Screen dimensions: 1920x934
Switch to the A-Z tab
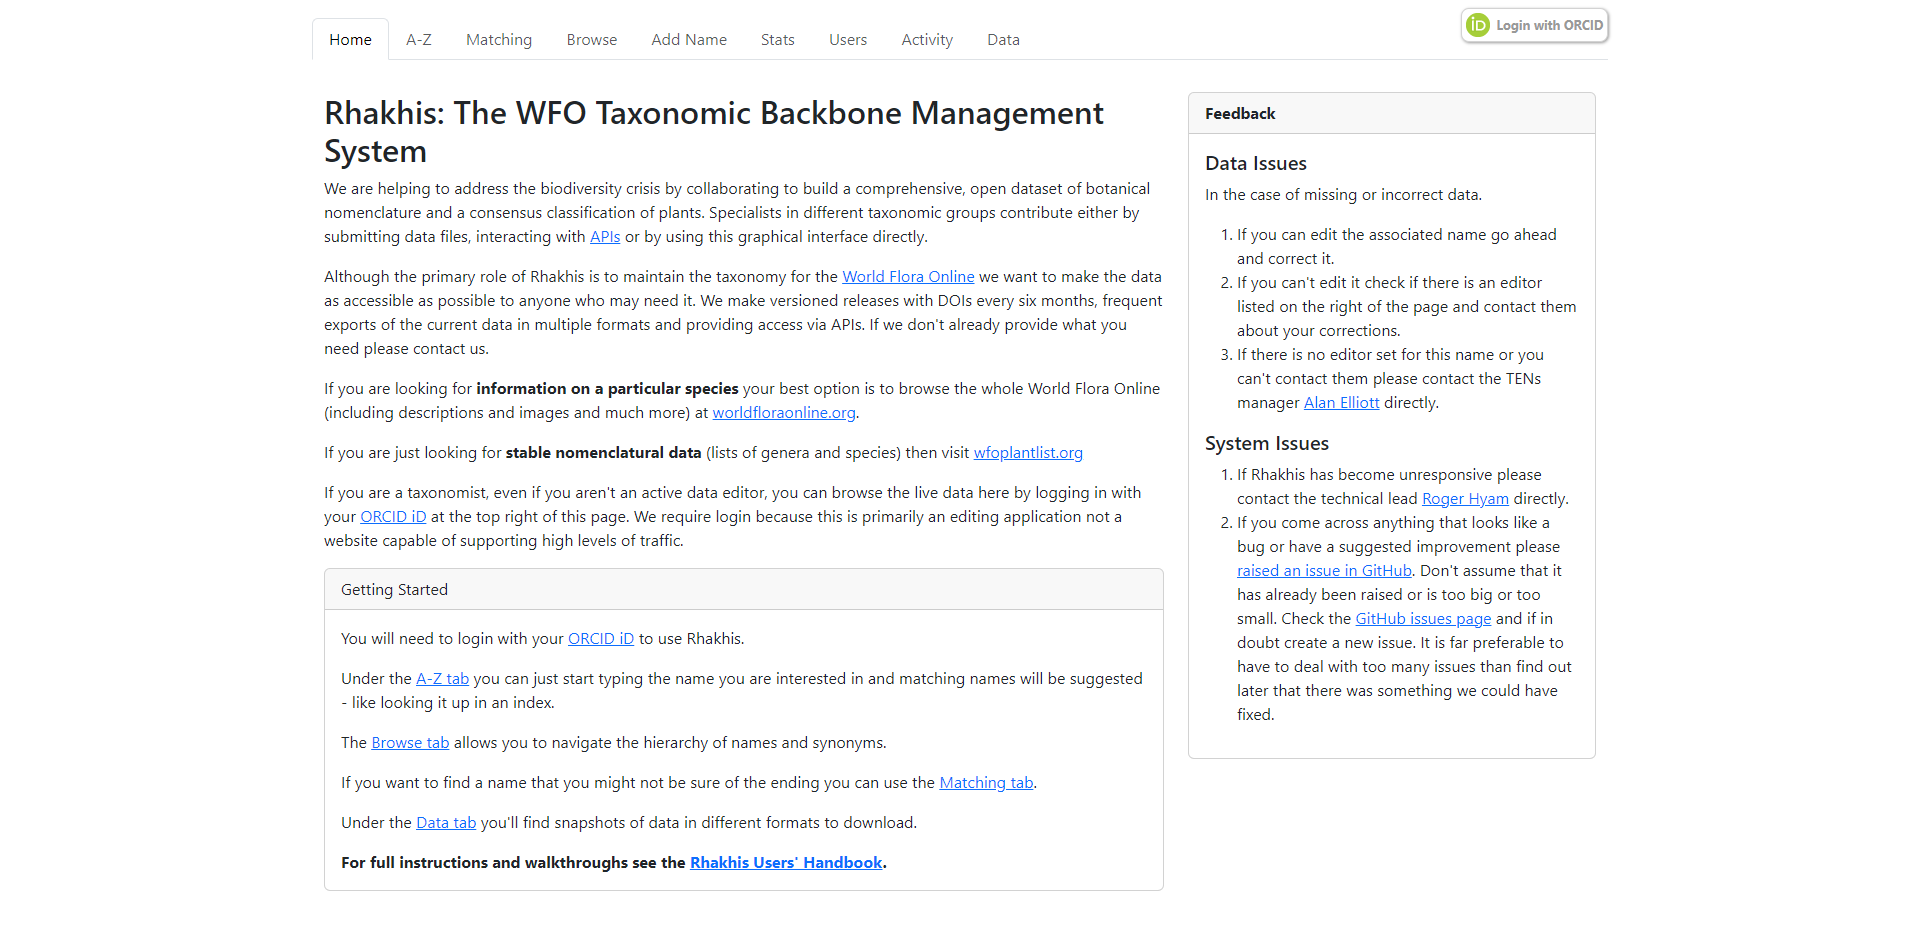point(418,40)
